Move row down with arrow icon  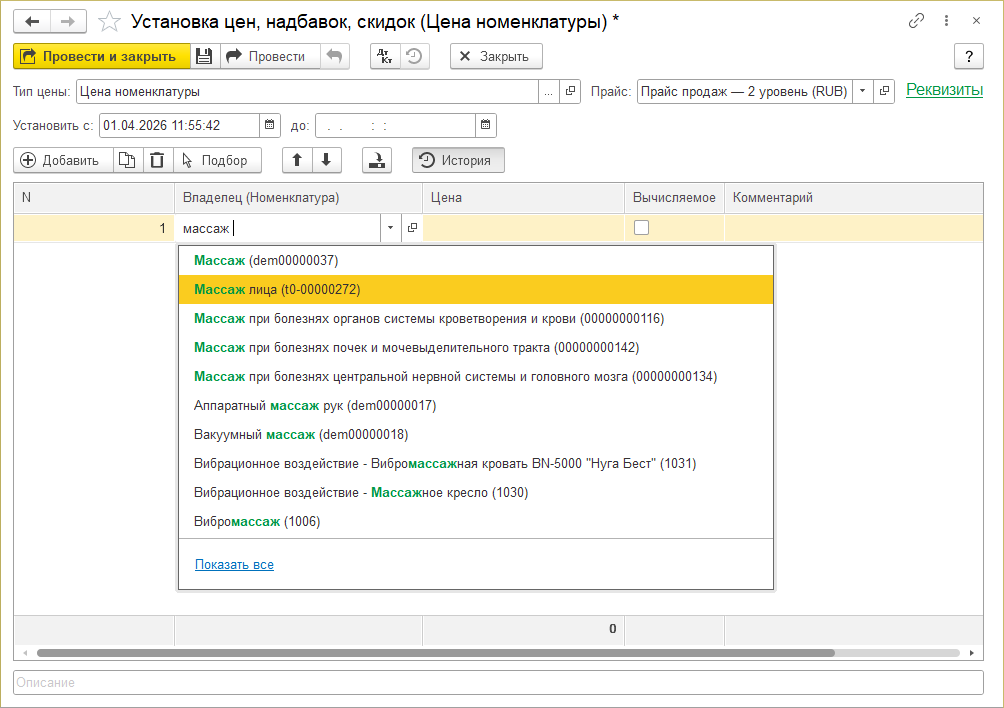pos(326,160)
